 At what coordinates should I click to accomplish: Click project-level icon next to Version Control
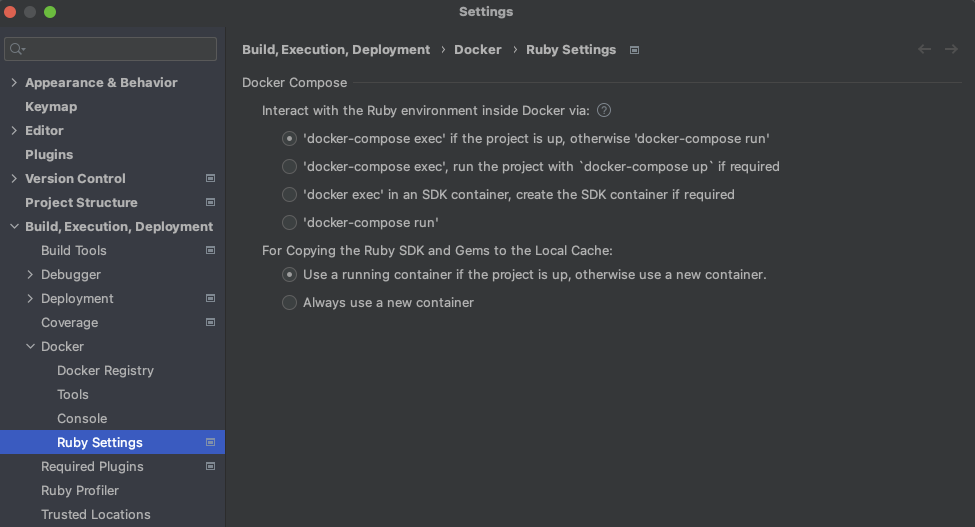(210, 179)
